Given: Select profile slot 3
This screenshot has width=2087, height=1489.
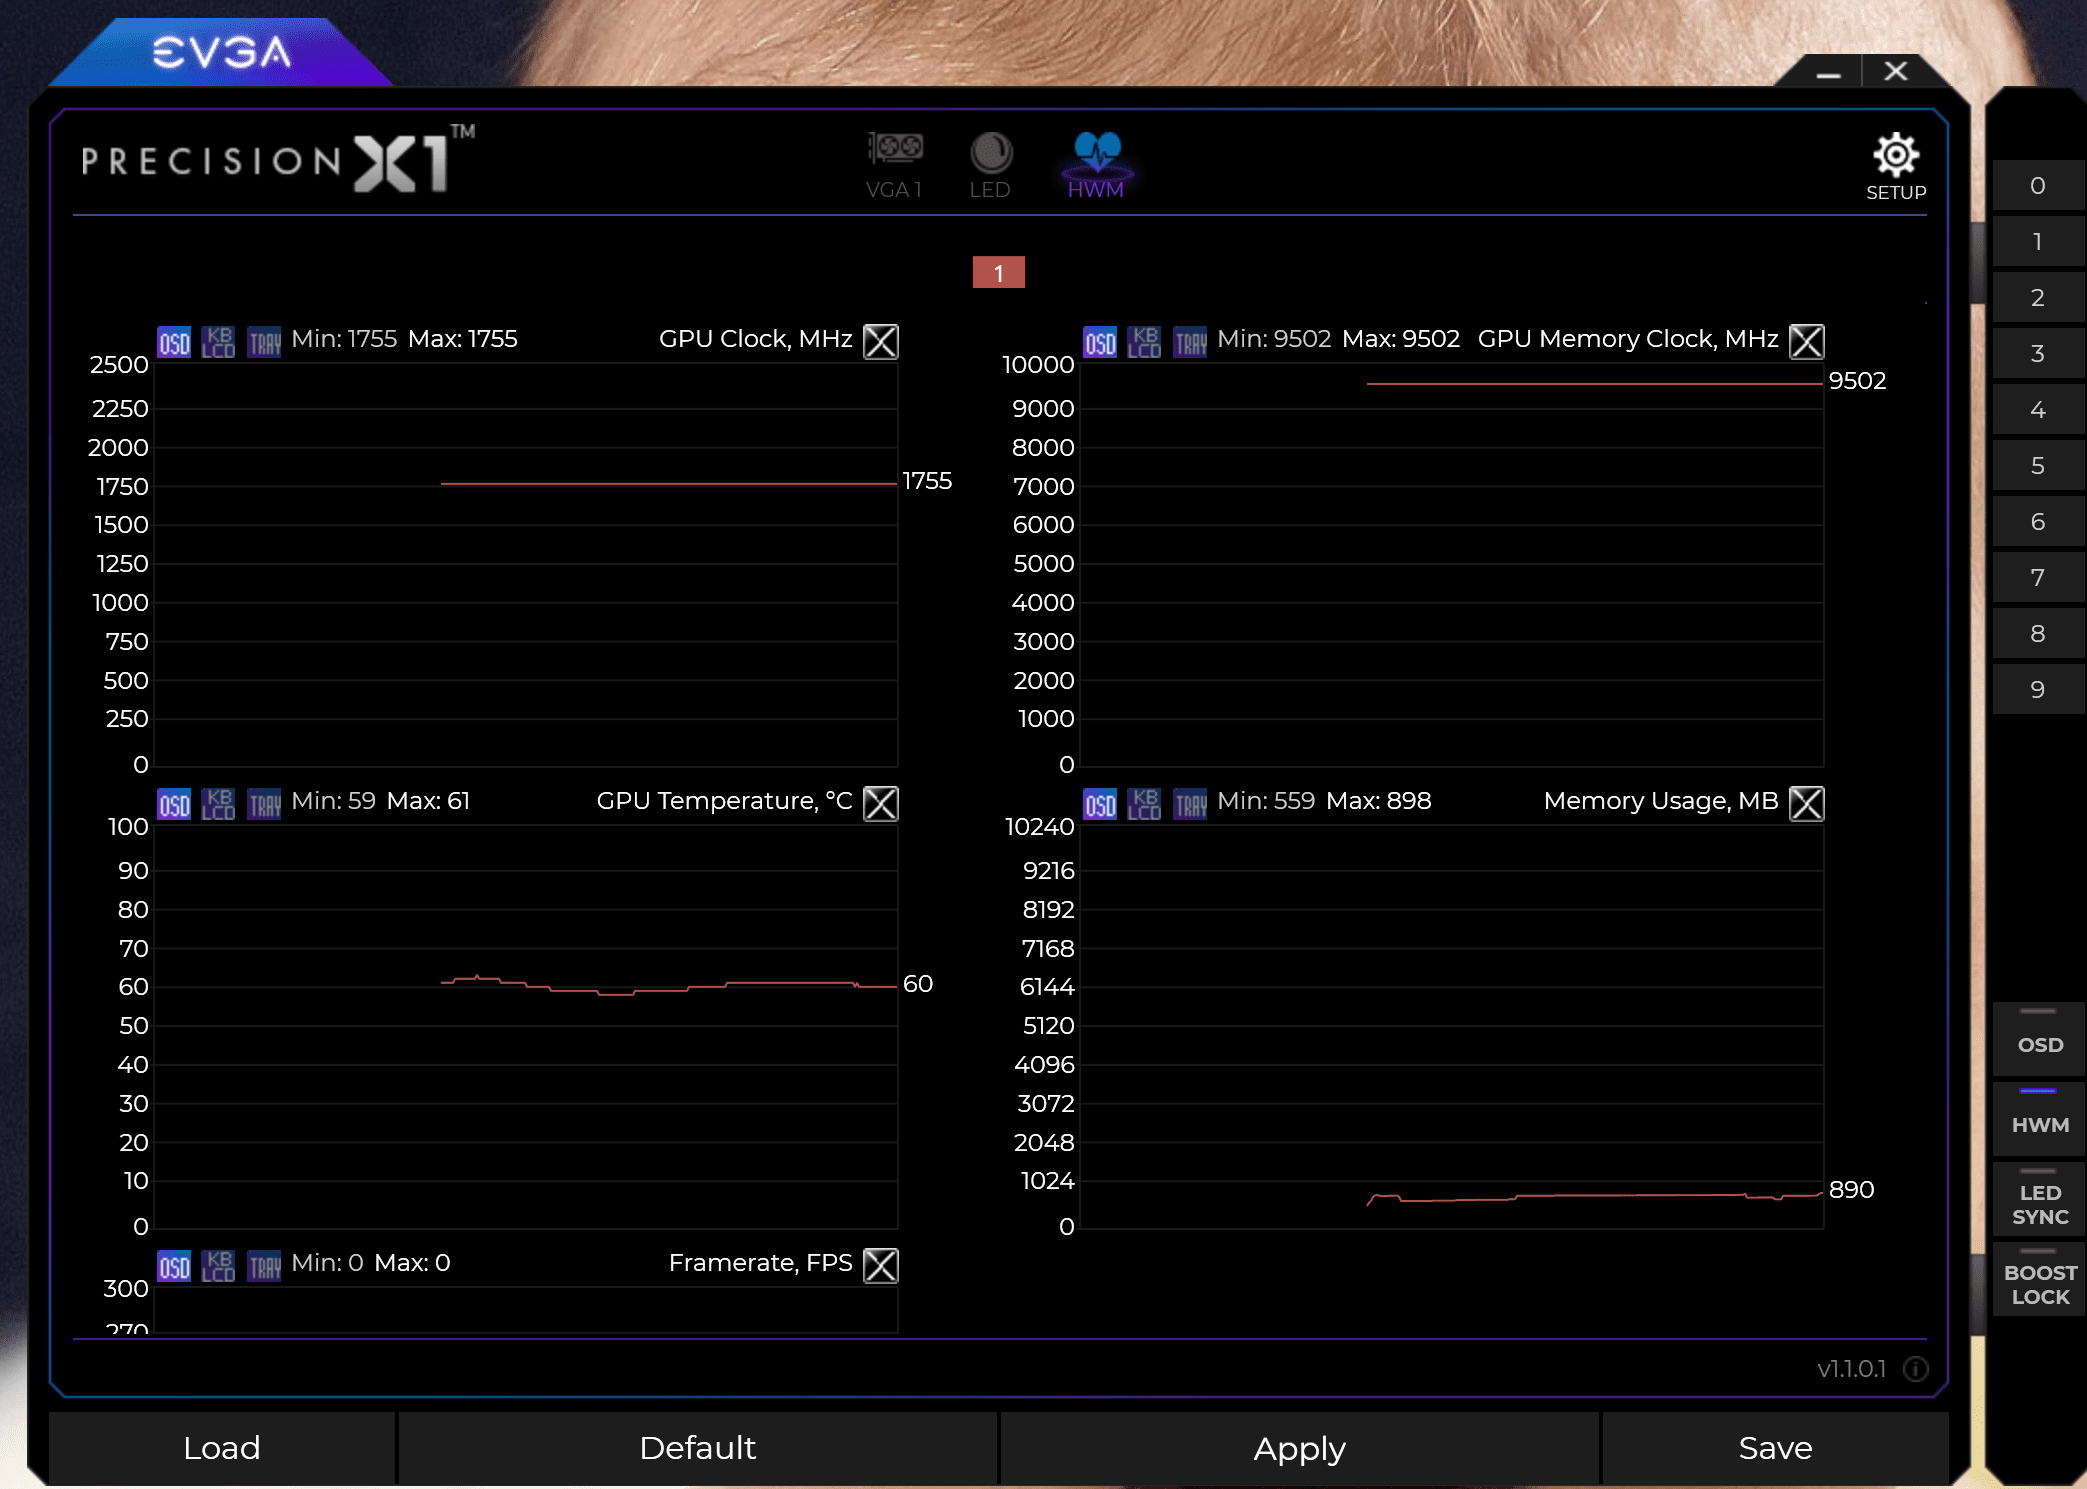Looking at the screenshot, I should (x=2037, y=354).
